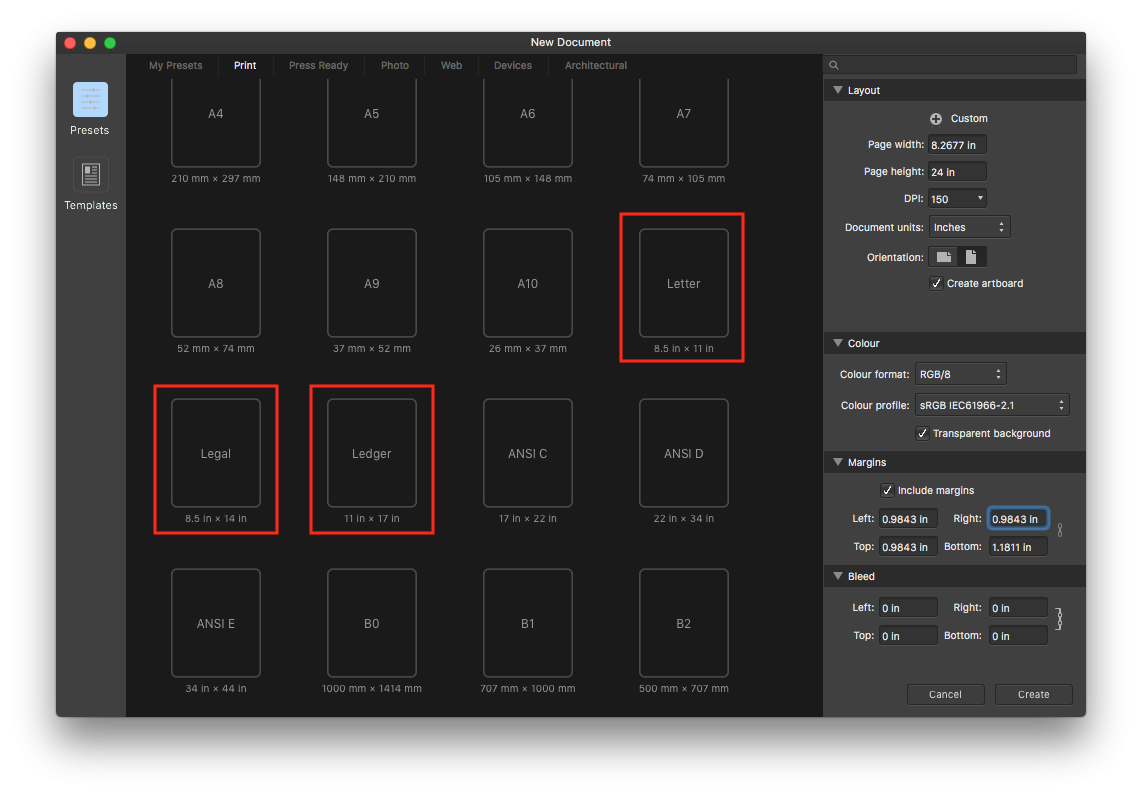Image resolution: width=1142 pixels, height=797 pixels.
Task: Disable Include margins checkbox
Action: [887, 490]
